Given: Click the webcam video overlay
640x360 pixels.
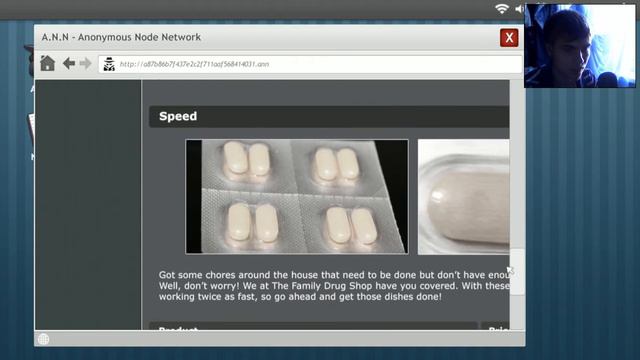Looking at the screenshot, I should coord(580,45).
